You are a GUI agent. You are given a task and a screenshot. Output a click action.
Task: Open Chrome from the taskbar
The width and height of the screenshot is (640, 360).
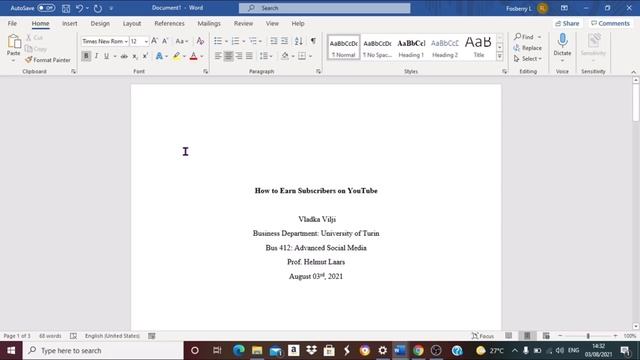click(418, 351)
